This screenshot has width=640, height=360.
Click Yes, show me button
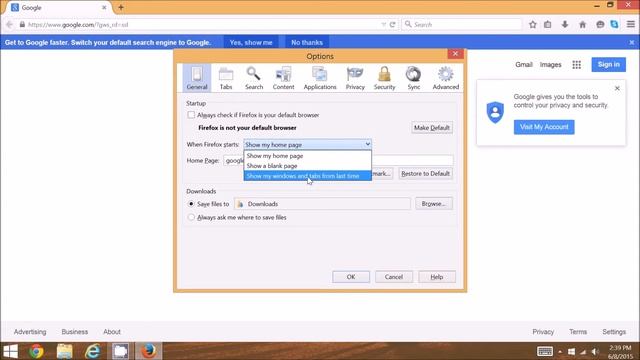tap(251, 42)
